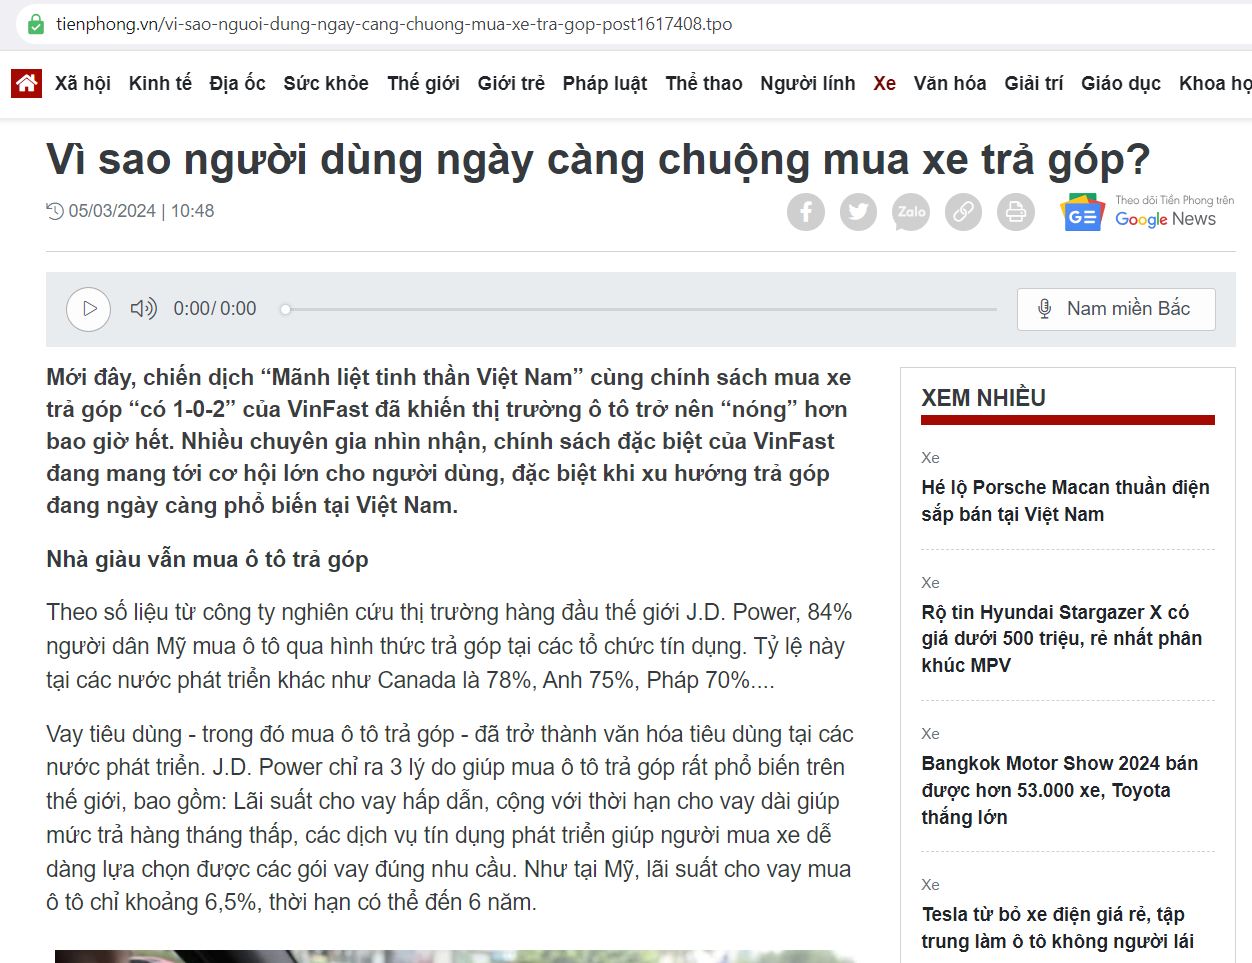The width and height of the screenshot is (1252, 963).
Task: Mute the audio player volume
Action: tap(144, 309)
